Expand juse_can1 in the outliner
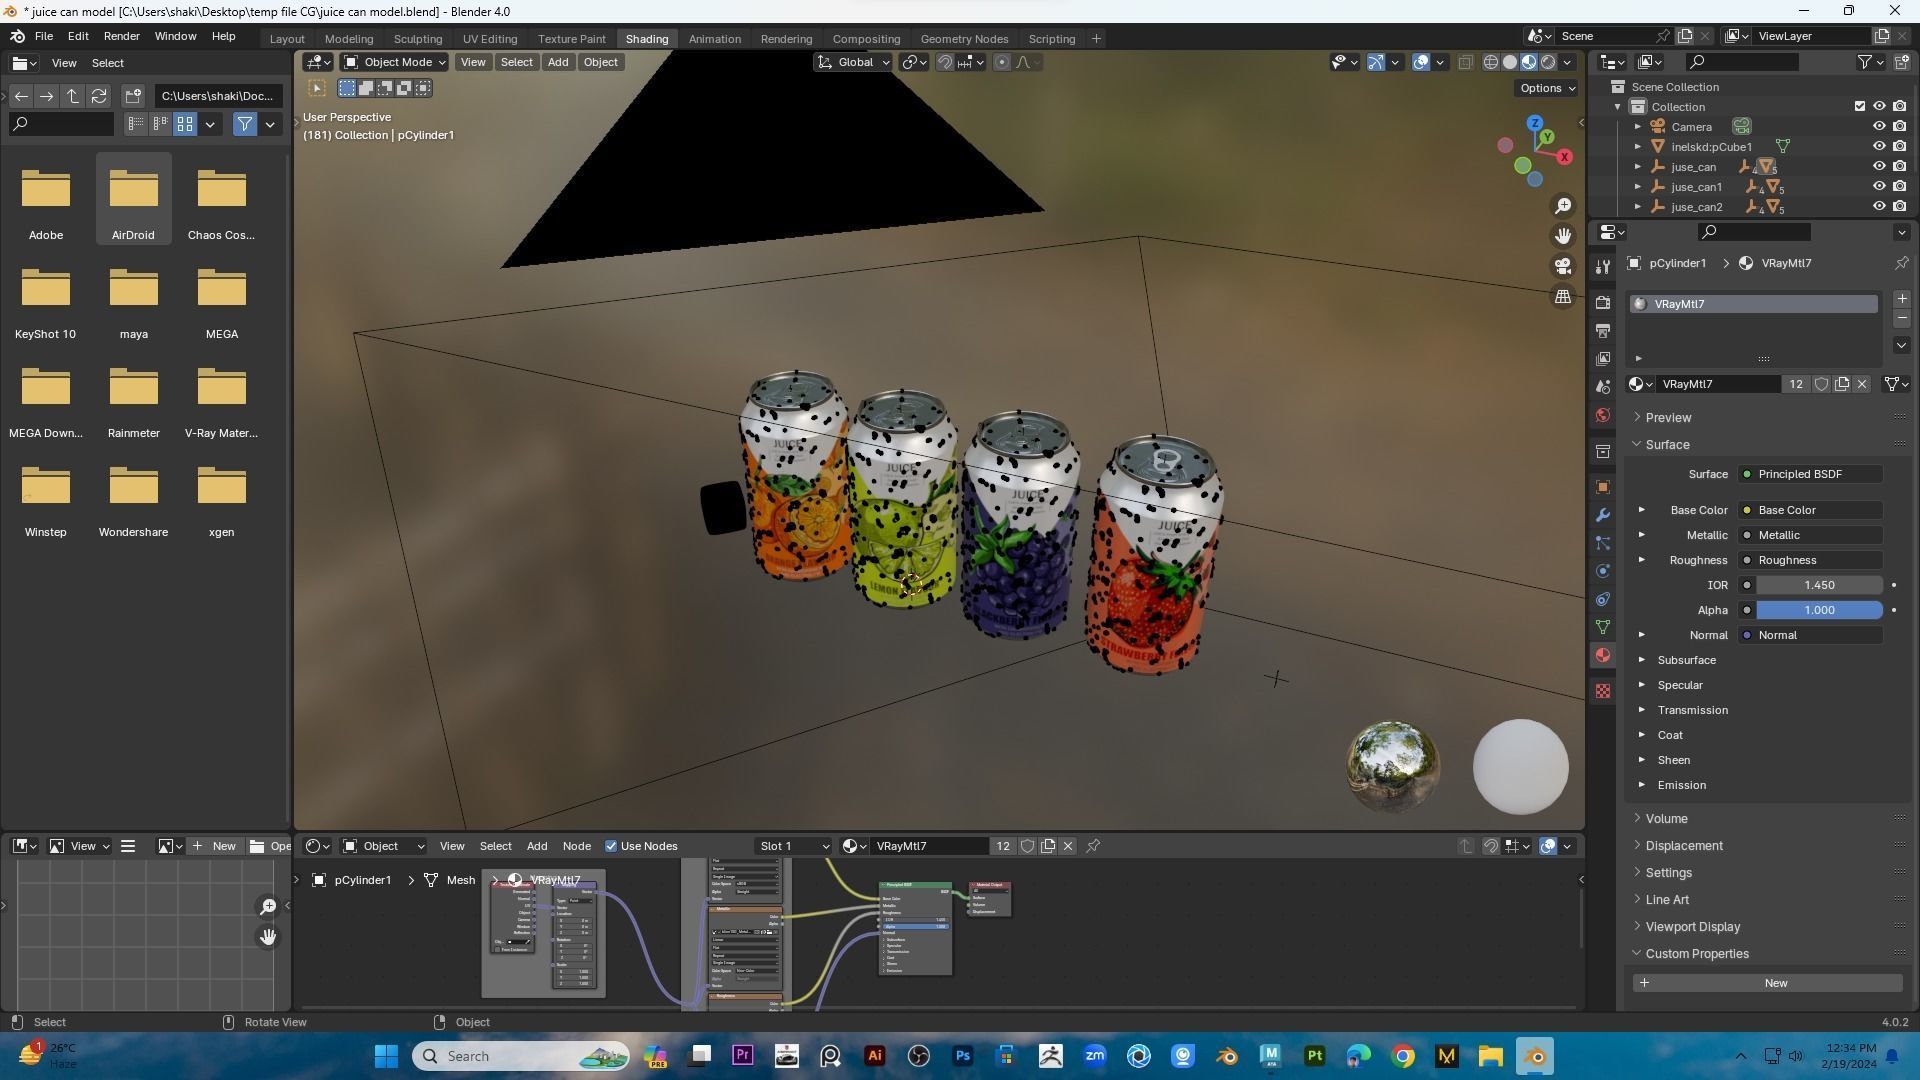The width and height of the screenshot is (1920, 1080). 1638,187
